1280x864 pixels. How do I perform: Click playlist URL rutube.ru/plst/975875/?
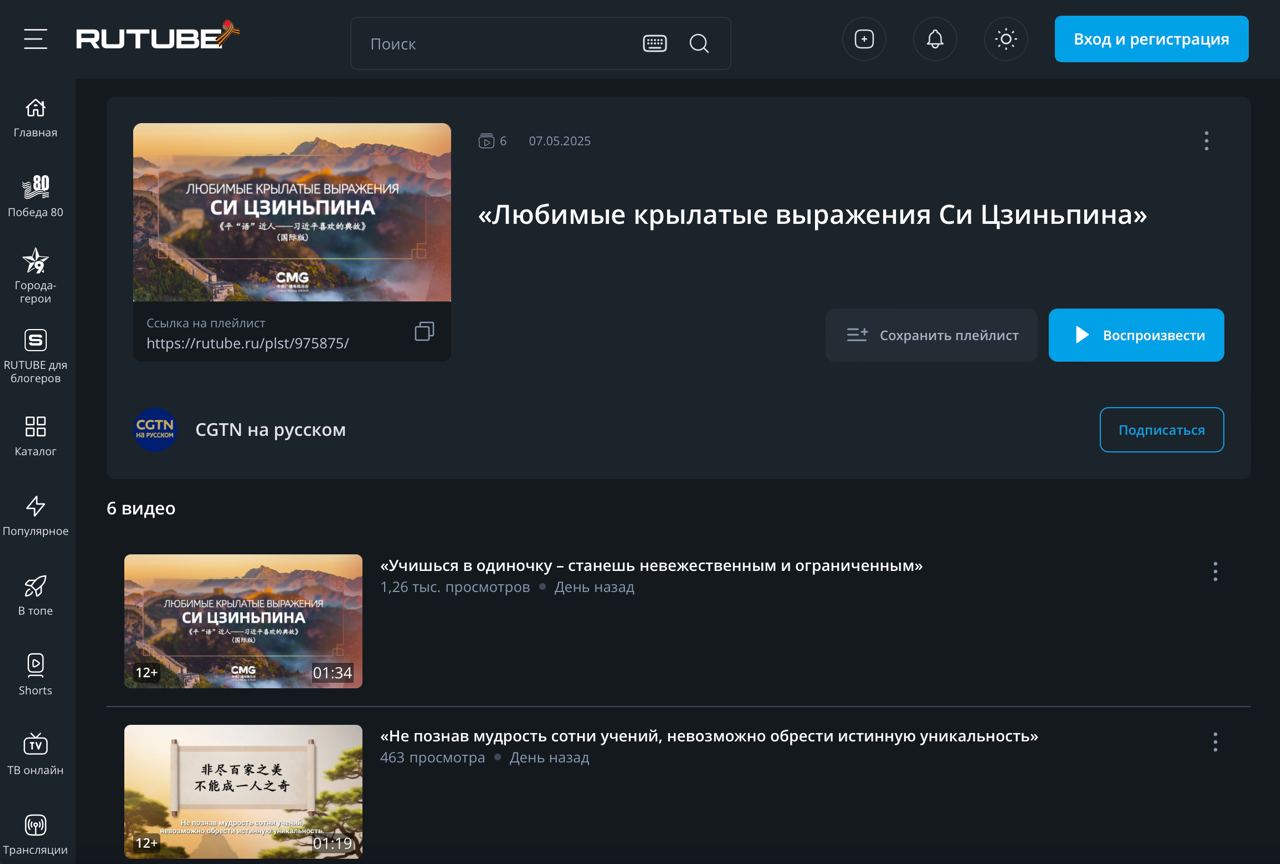point(248,343)
